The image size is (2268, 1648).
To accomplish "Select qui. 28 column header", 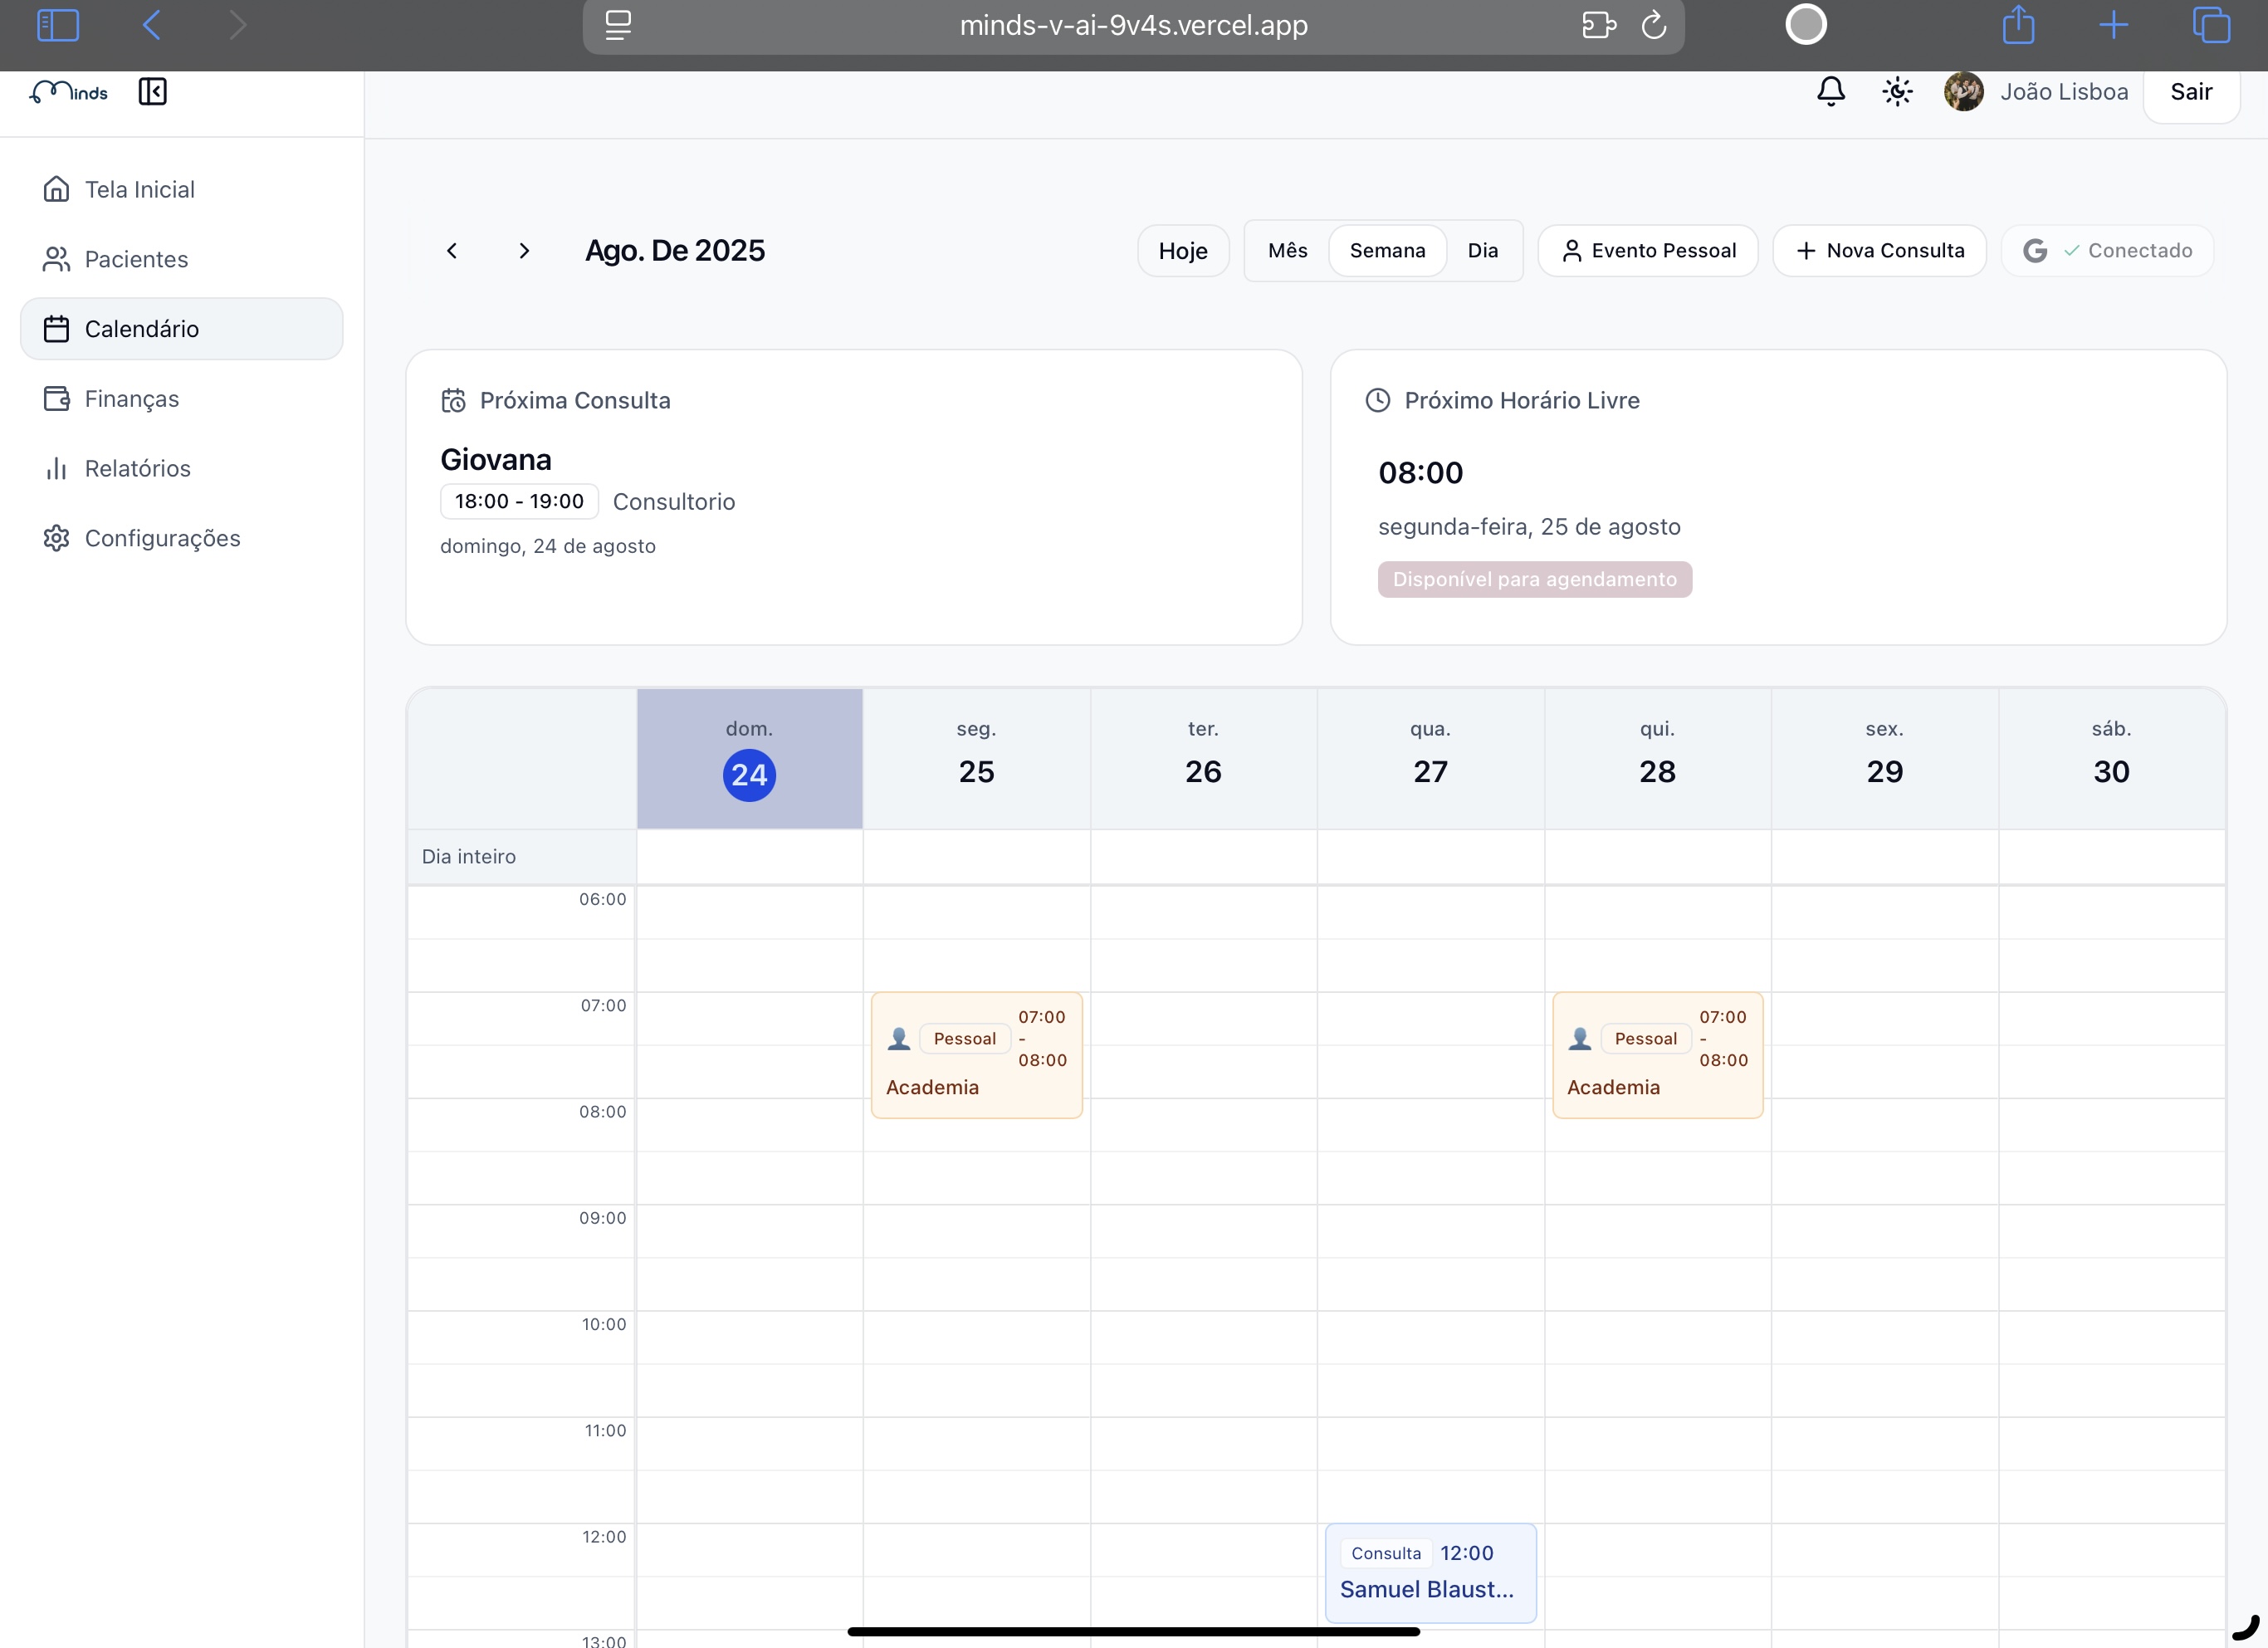I will [1657, 758].
